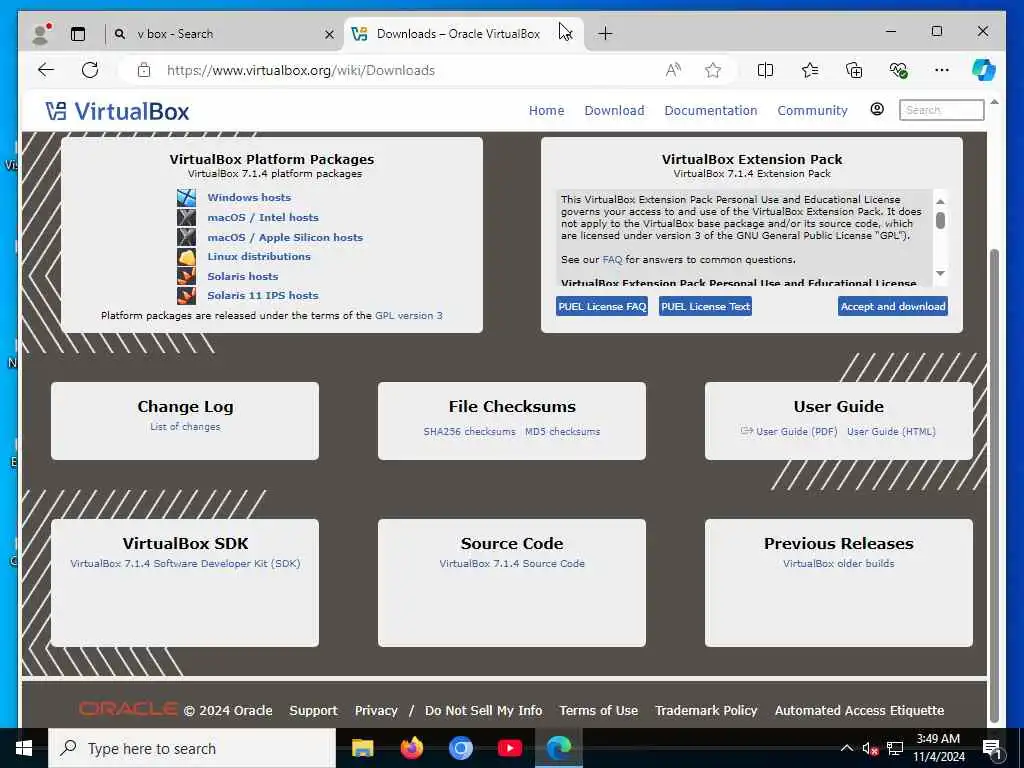Open Browser essentials heart icon
The height and width of the screenshot is (768, 1024).
[898, 70]
